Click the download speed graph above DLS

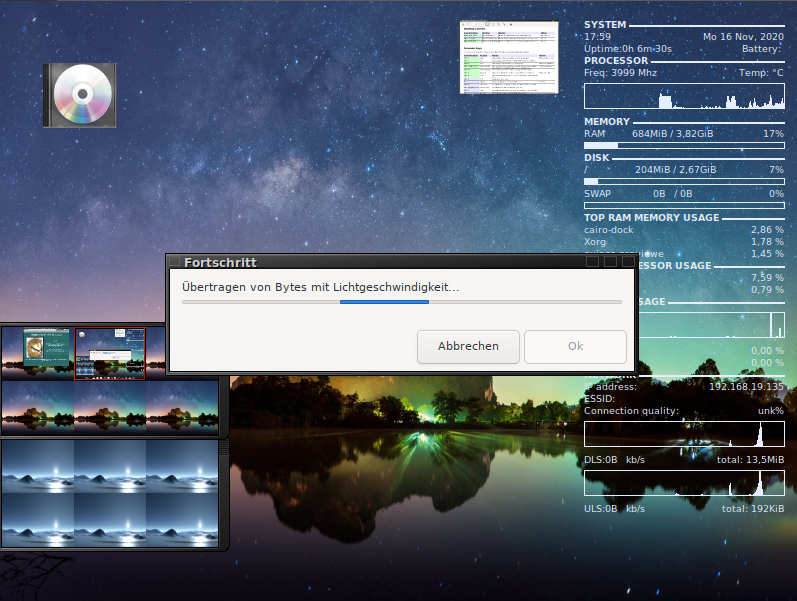click(x=684, y=433)
